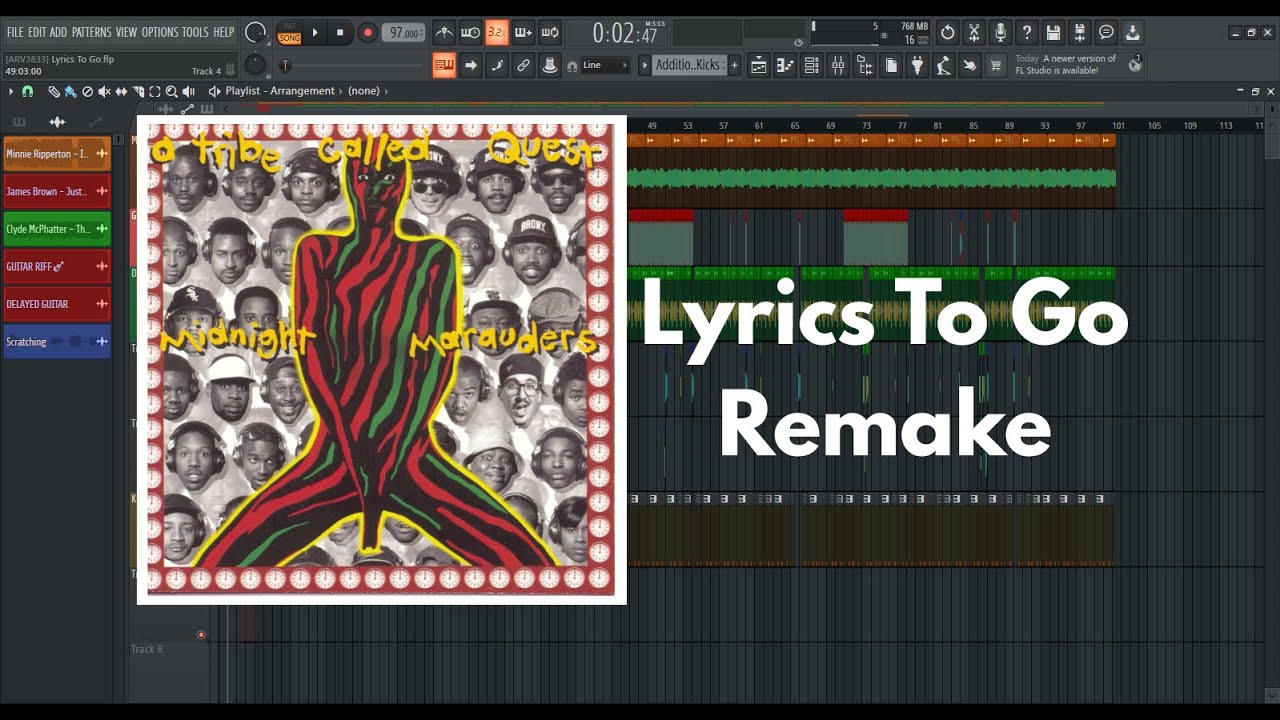
Task: Toggle the metronome
Action: point(444,33)
